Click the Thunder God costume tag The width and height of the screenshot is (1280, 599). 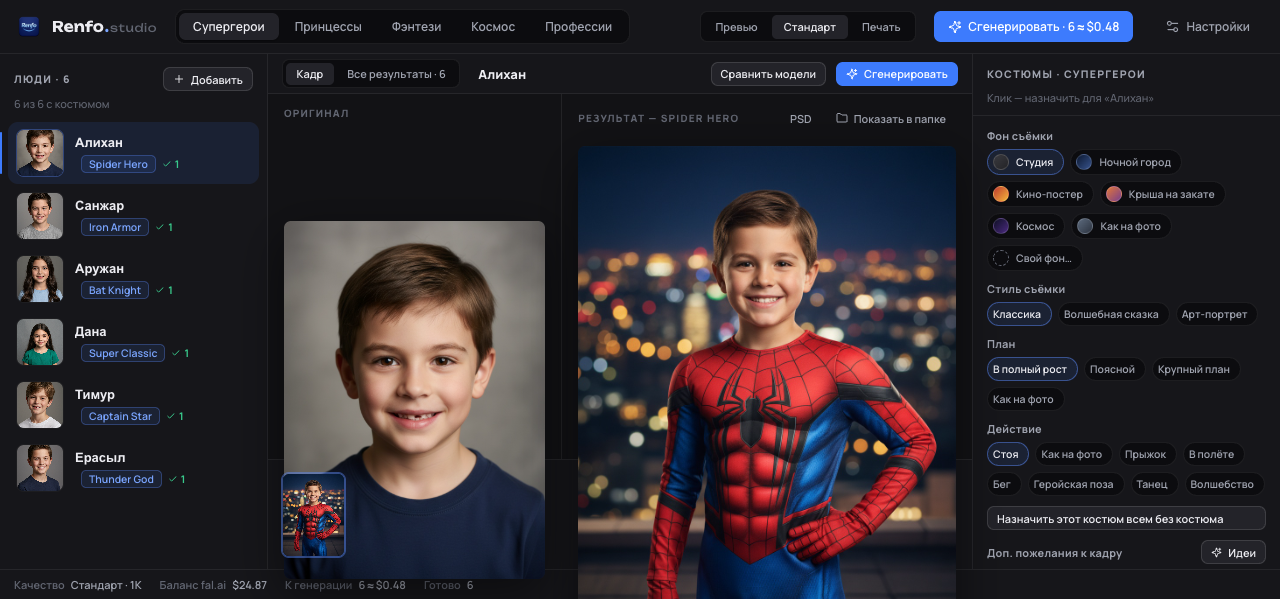(x=121, y=479)
